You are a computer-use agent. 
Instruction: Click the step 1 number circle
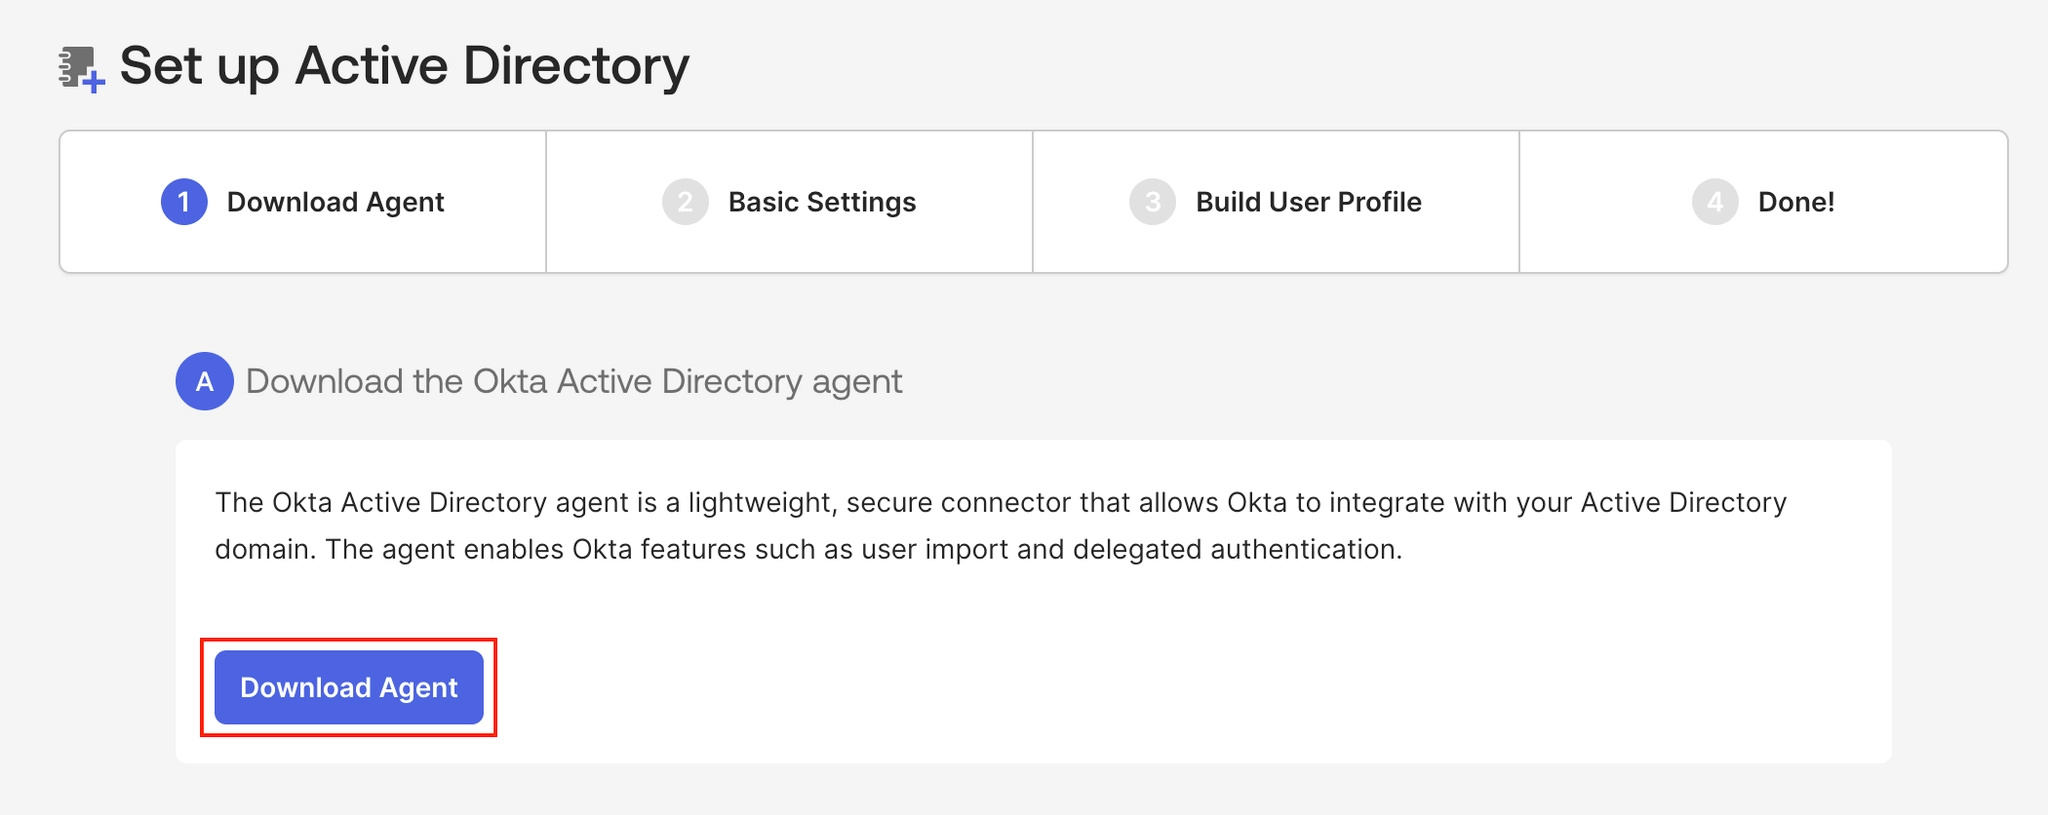click(x=184, y=202)
